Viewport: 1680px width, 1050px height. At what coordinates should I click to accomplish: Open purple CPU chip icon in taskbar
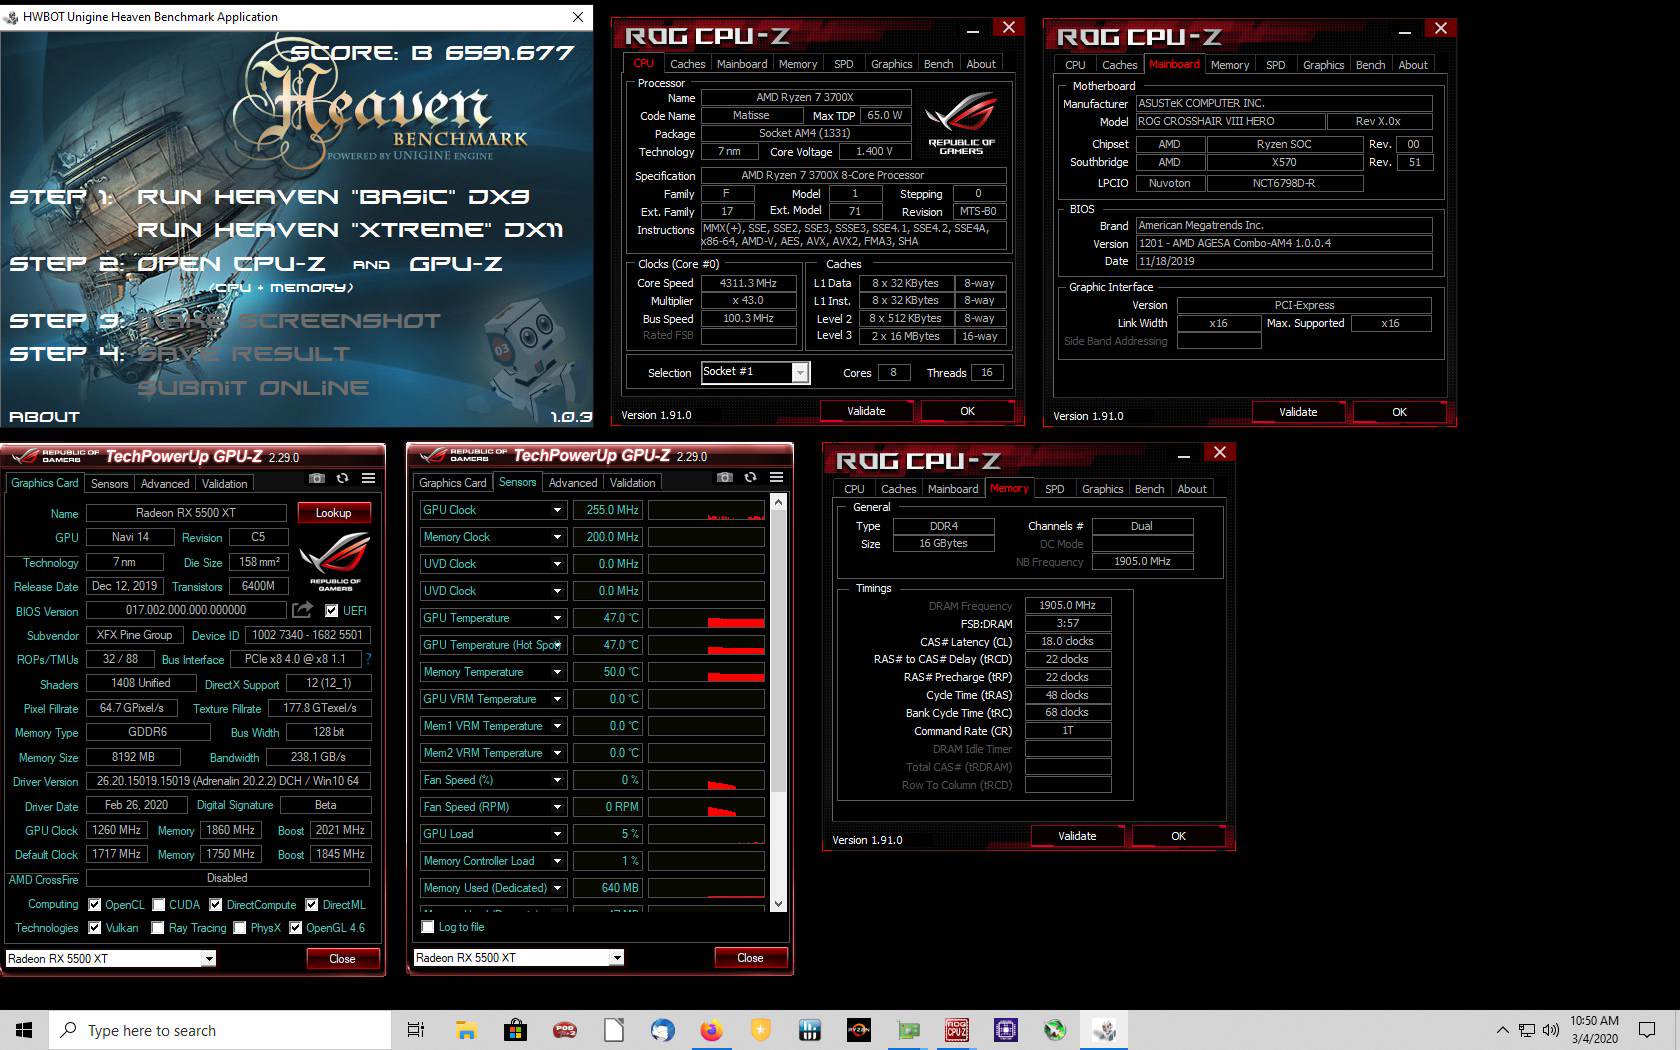click(x=1006, y=1030)
